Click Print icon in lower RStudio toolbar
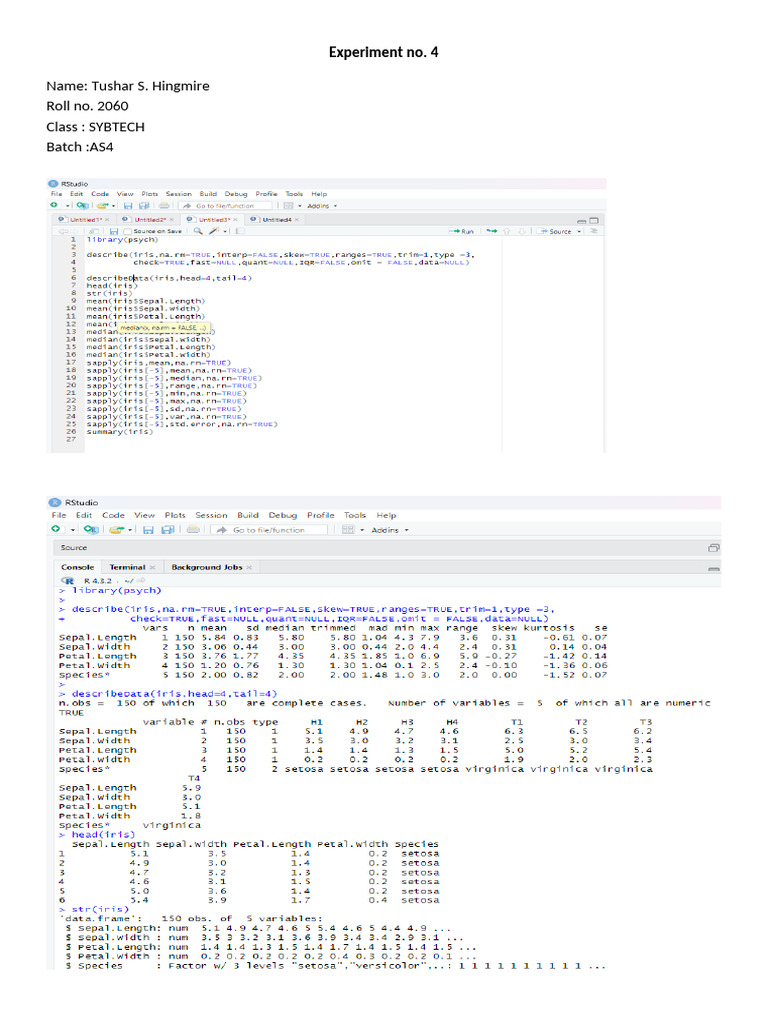 coord(193,529)
